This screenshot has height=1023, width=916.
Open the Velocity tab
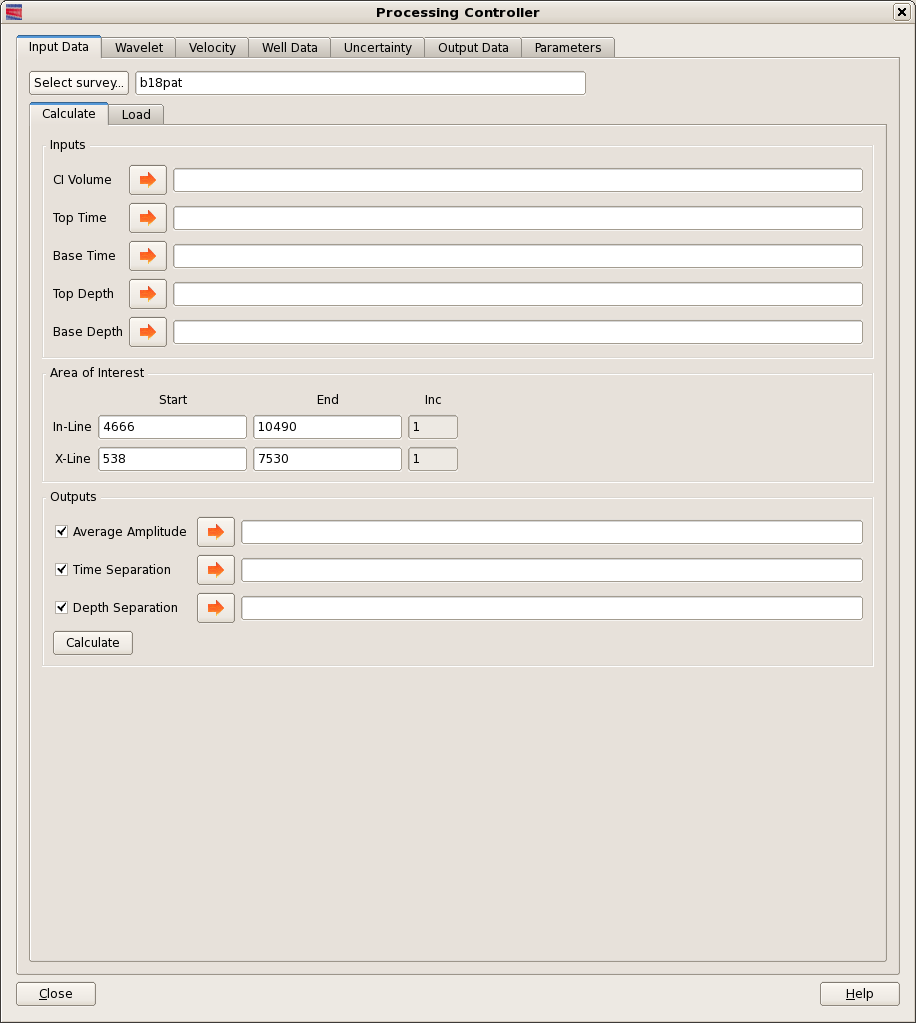click(x=212, y=48)
